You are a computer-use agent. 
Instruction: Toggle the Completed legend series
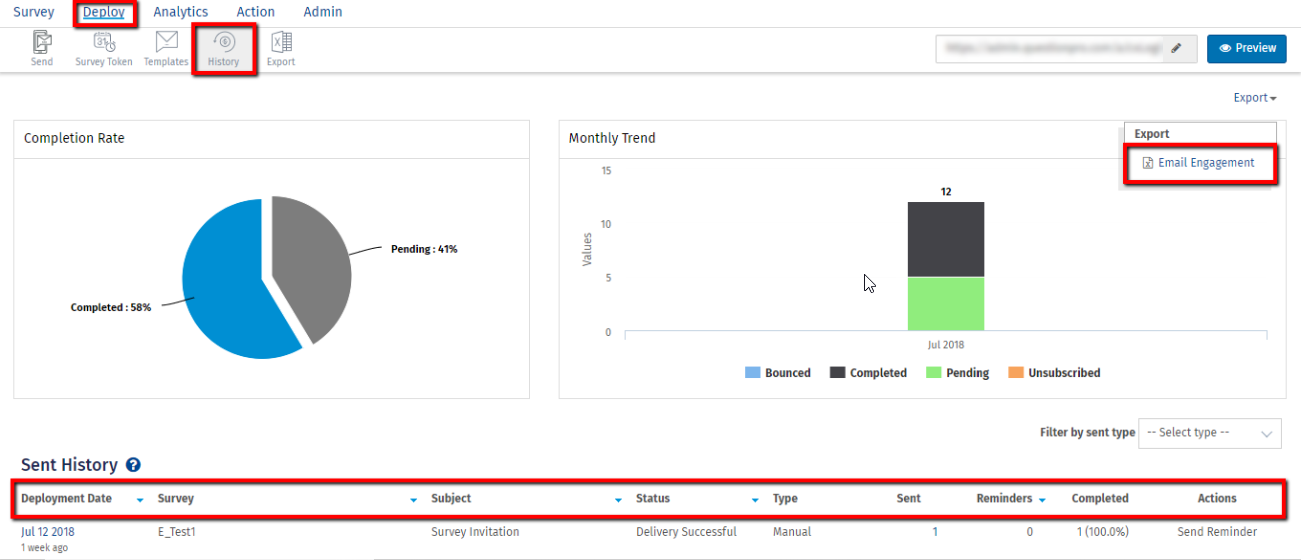coord(868,373)
